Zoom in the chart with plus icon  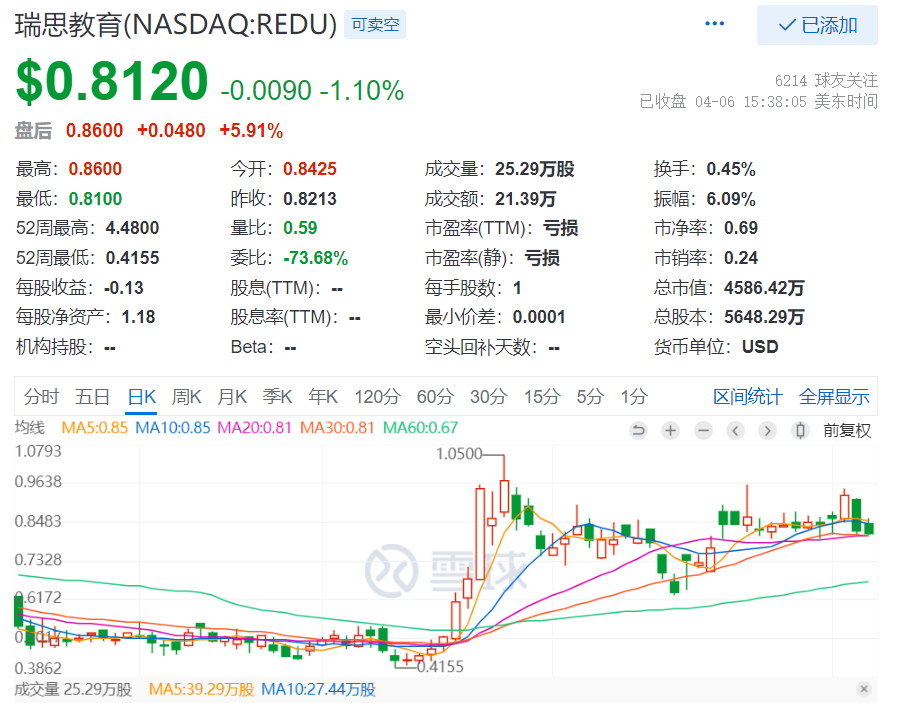670,431
